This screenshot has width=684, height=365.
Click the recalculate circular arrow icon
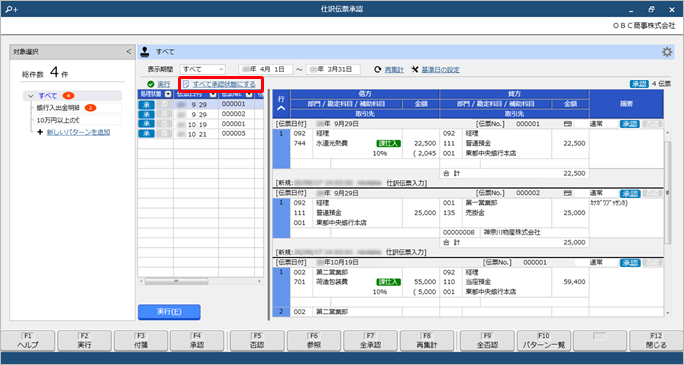coord(378,70)
